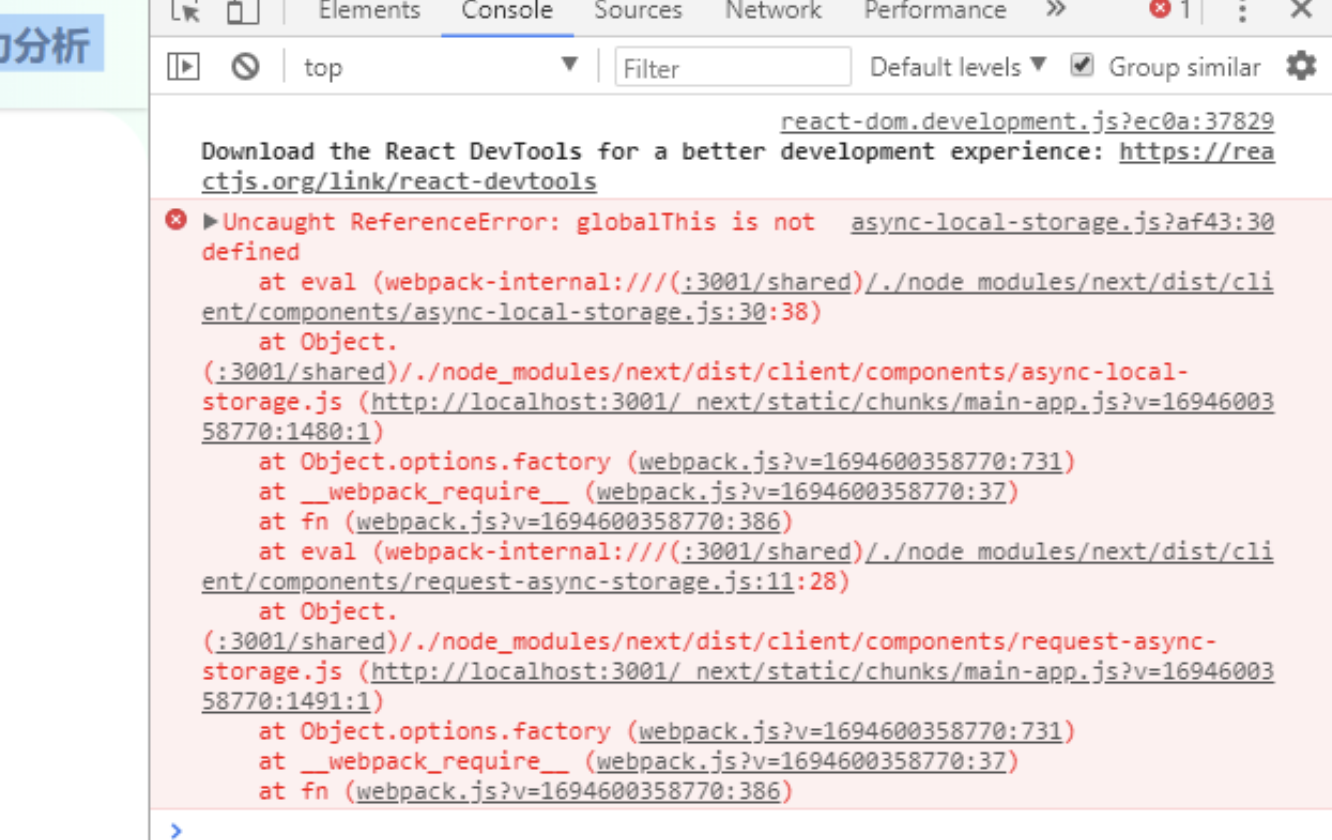
Task: Open the async-local-storage.js:30 stack link
Action: click(738, 297)
